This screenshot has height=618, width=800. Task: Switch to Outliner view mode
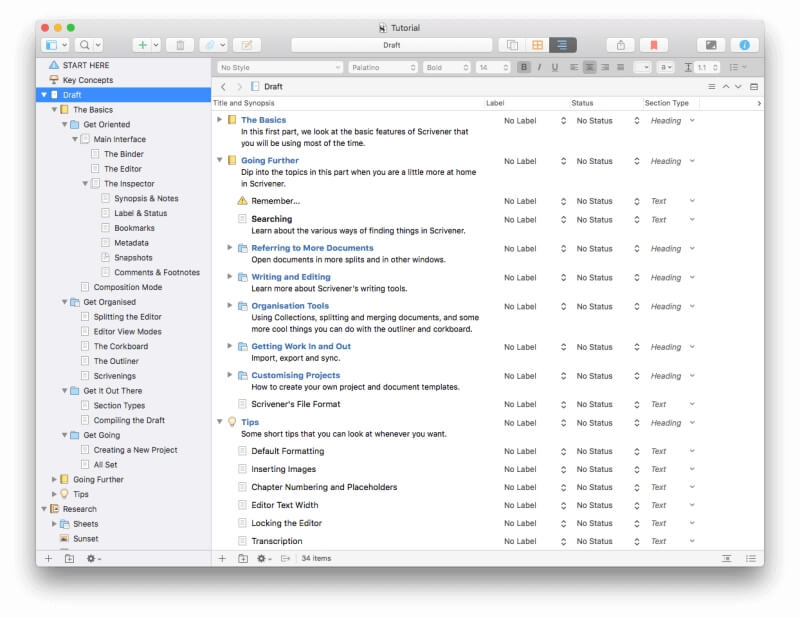(x=562, y=45)
